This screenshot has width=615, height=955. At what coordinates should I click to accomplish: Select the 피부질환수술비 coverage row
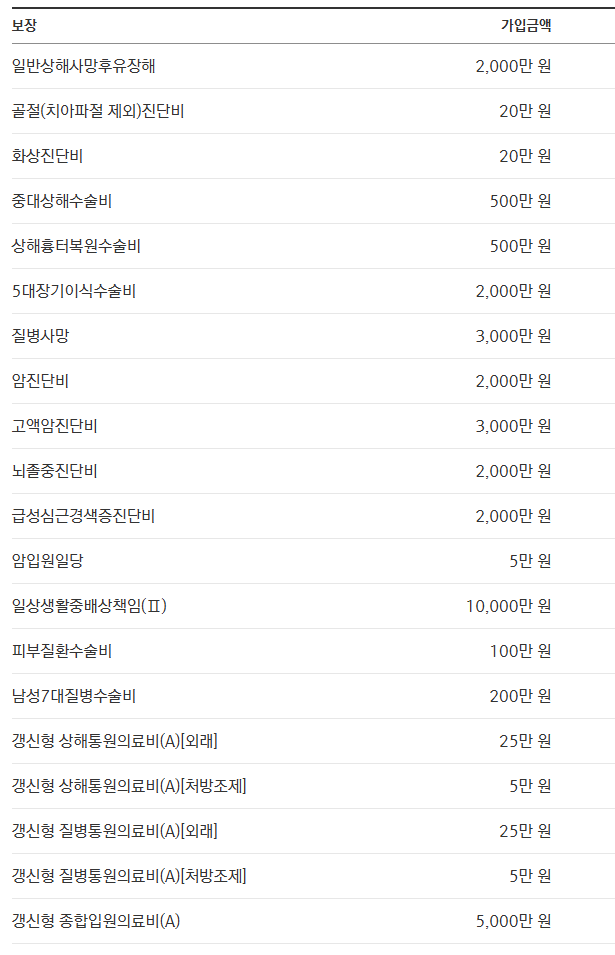point(313,651)
